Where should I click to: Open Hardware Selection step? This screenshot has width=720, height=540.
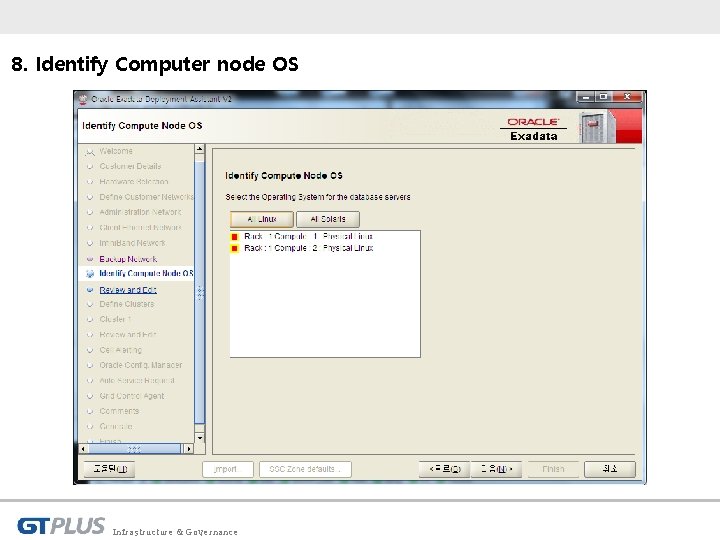[x=134, y=181]
